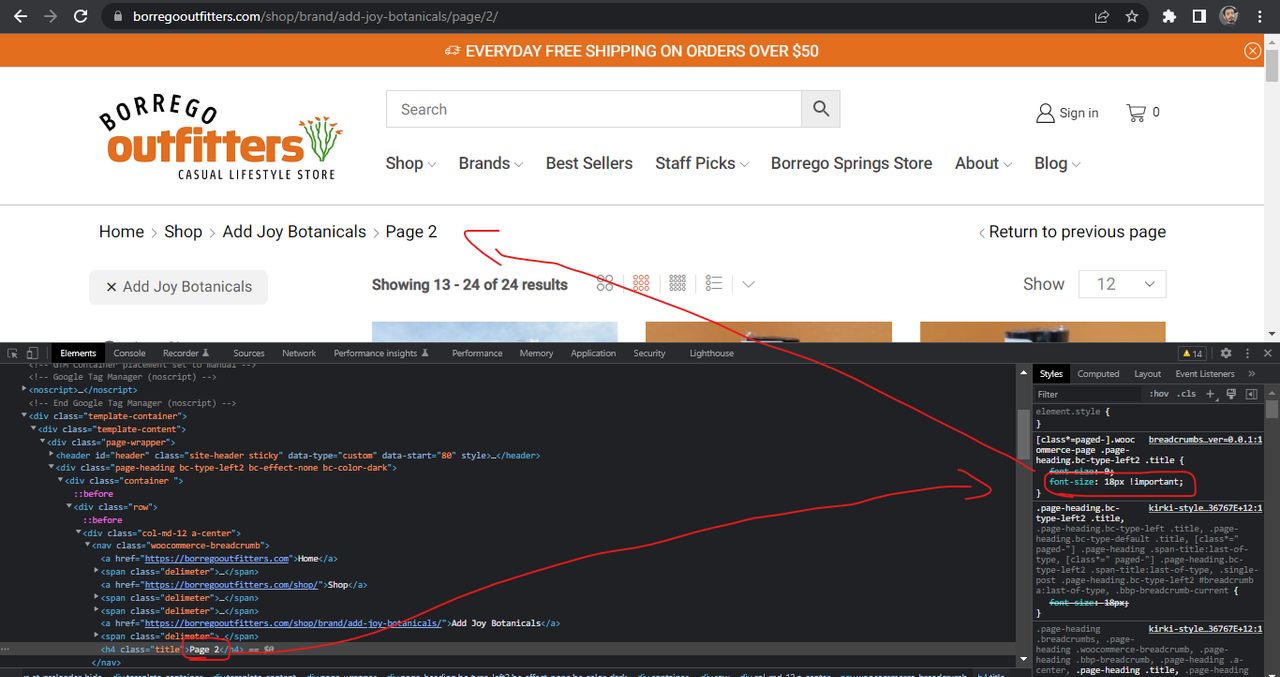This screenshot has height=677, width=1280.
Task: Open Borrego Springs Store link
Action: (x=851, y=163)
